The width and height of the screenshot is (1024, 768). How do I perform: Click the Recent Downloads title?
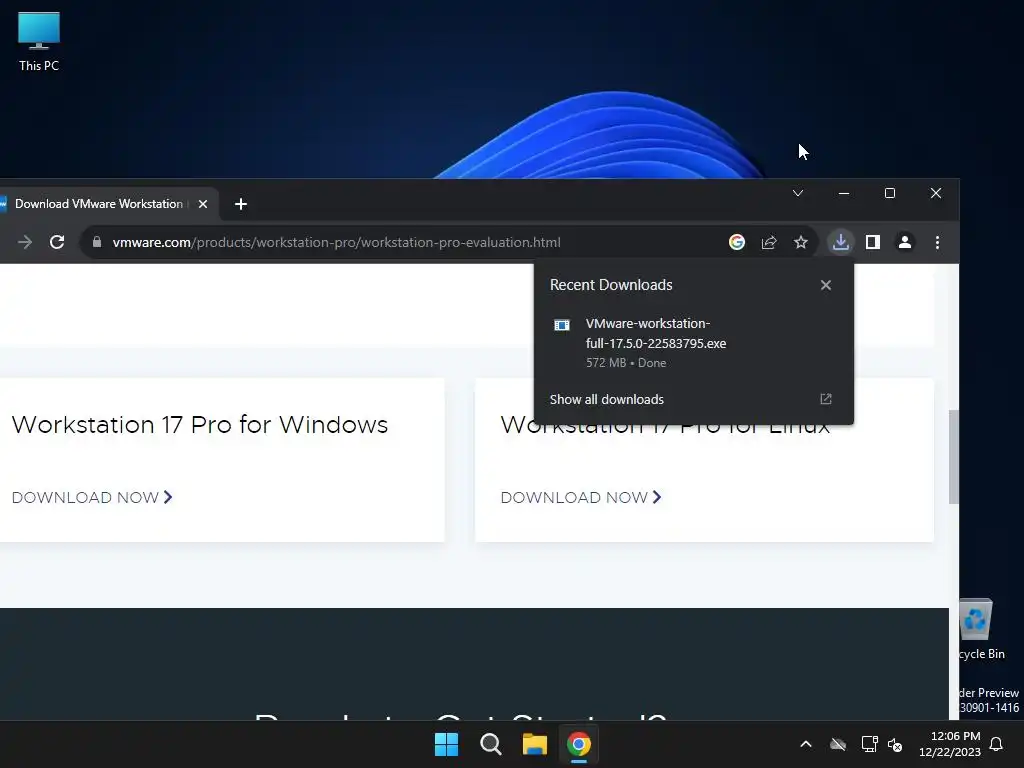click(611, 285)
